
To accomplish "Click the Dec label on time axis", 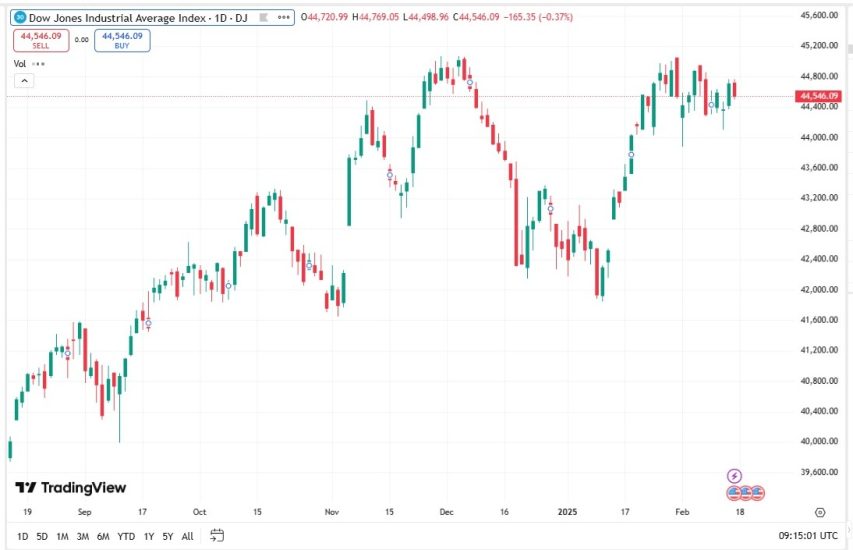I will [446, 512].
